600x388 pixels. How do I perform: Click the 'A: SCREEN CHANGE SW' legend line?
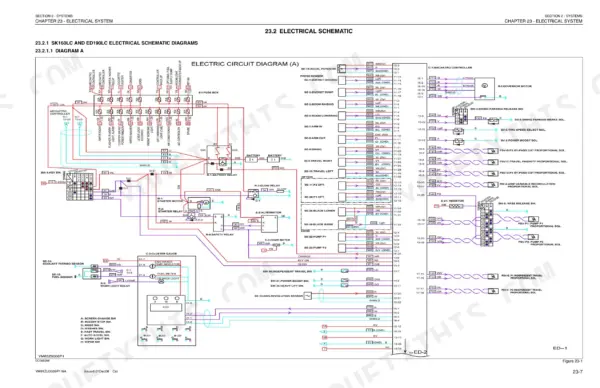98,318
